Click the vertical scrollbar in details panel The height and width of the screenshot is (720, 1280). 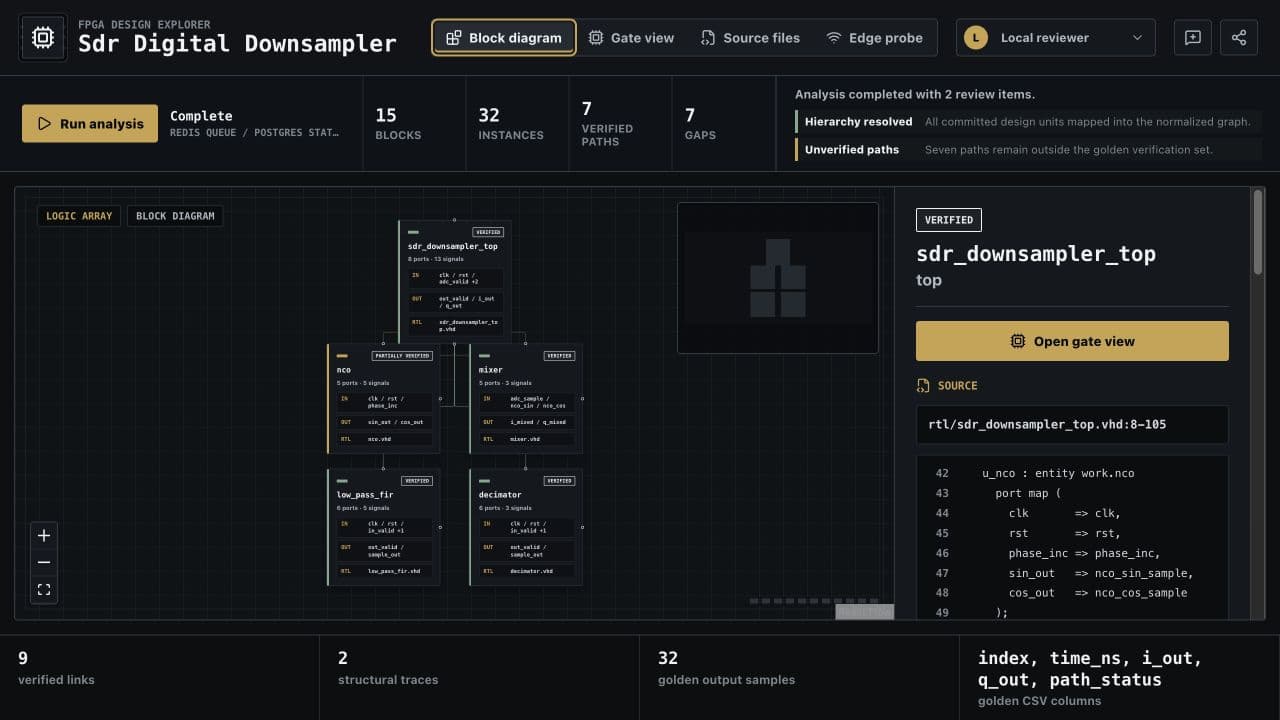(x=1258, y=232)
